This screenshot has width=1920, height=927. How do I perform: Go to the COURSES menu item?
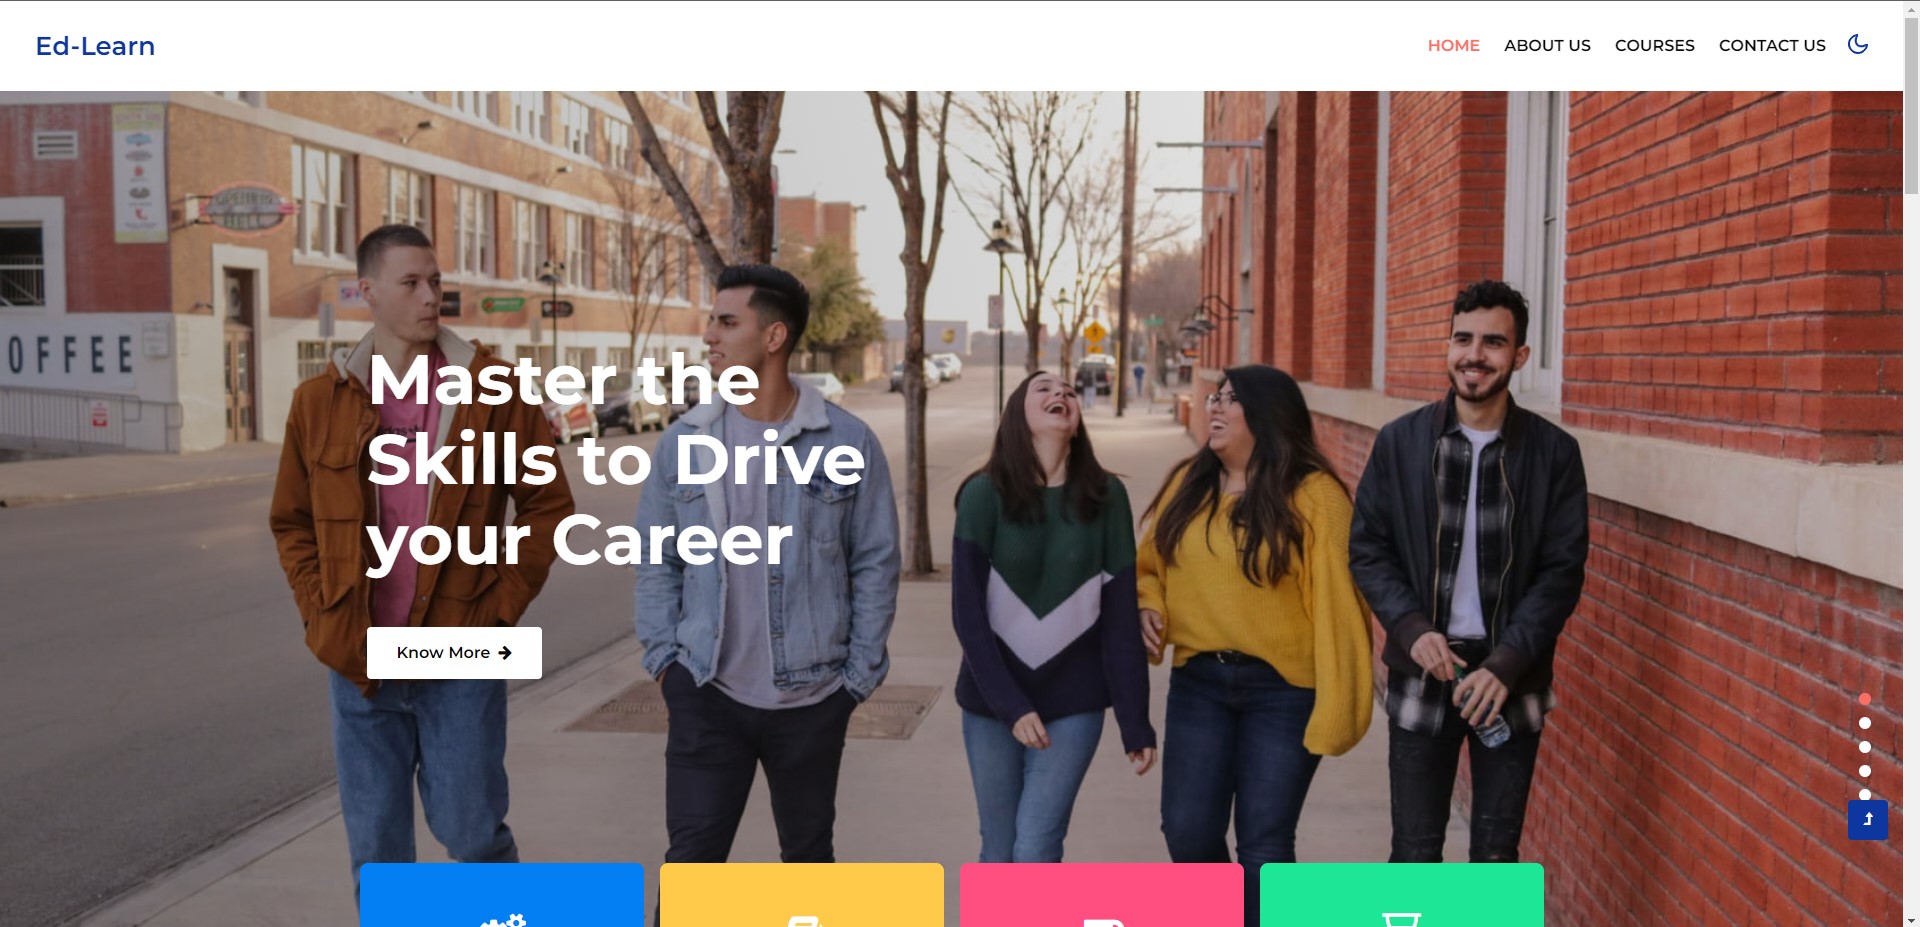1654,45
